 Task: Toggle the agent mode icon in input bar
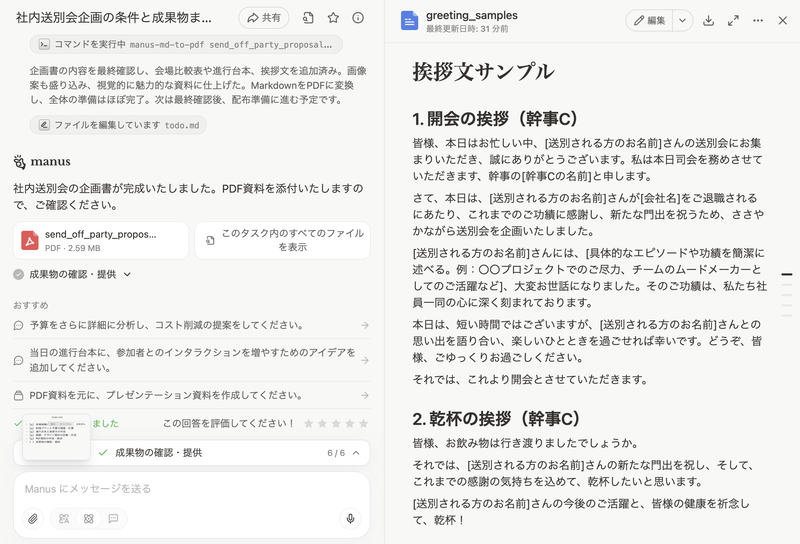tap(88, 518)
